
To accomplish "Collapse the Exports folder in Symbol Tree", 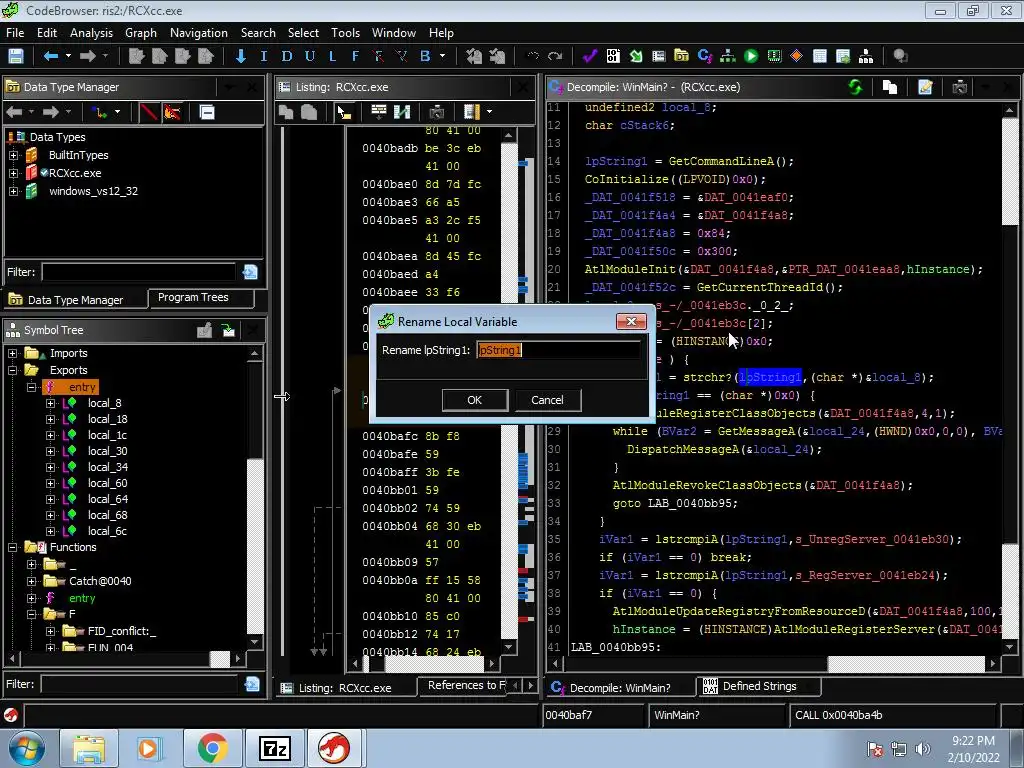I will coord(12,370).
